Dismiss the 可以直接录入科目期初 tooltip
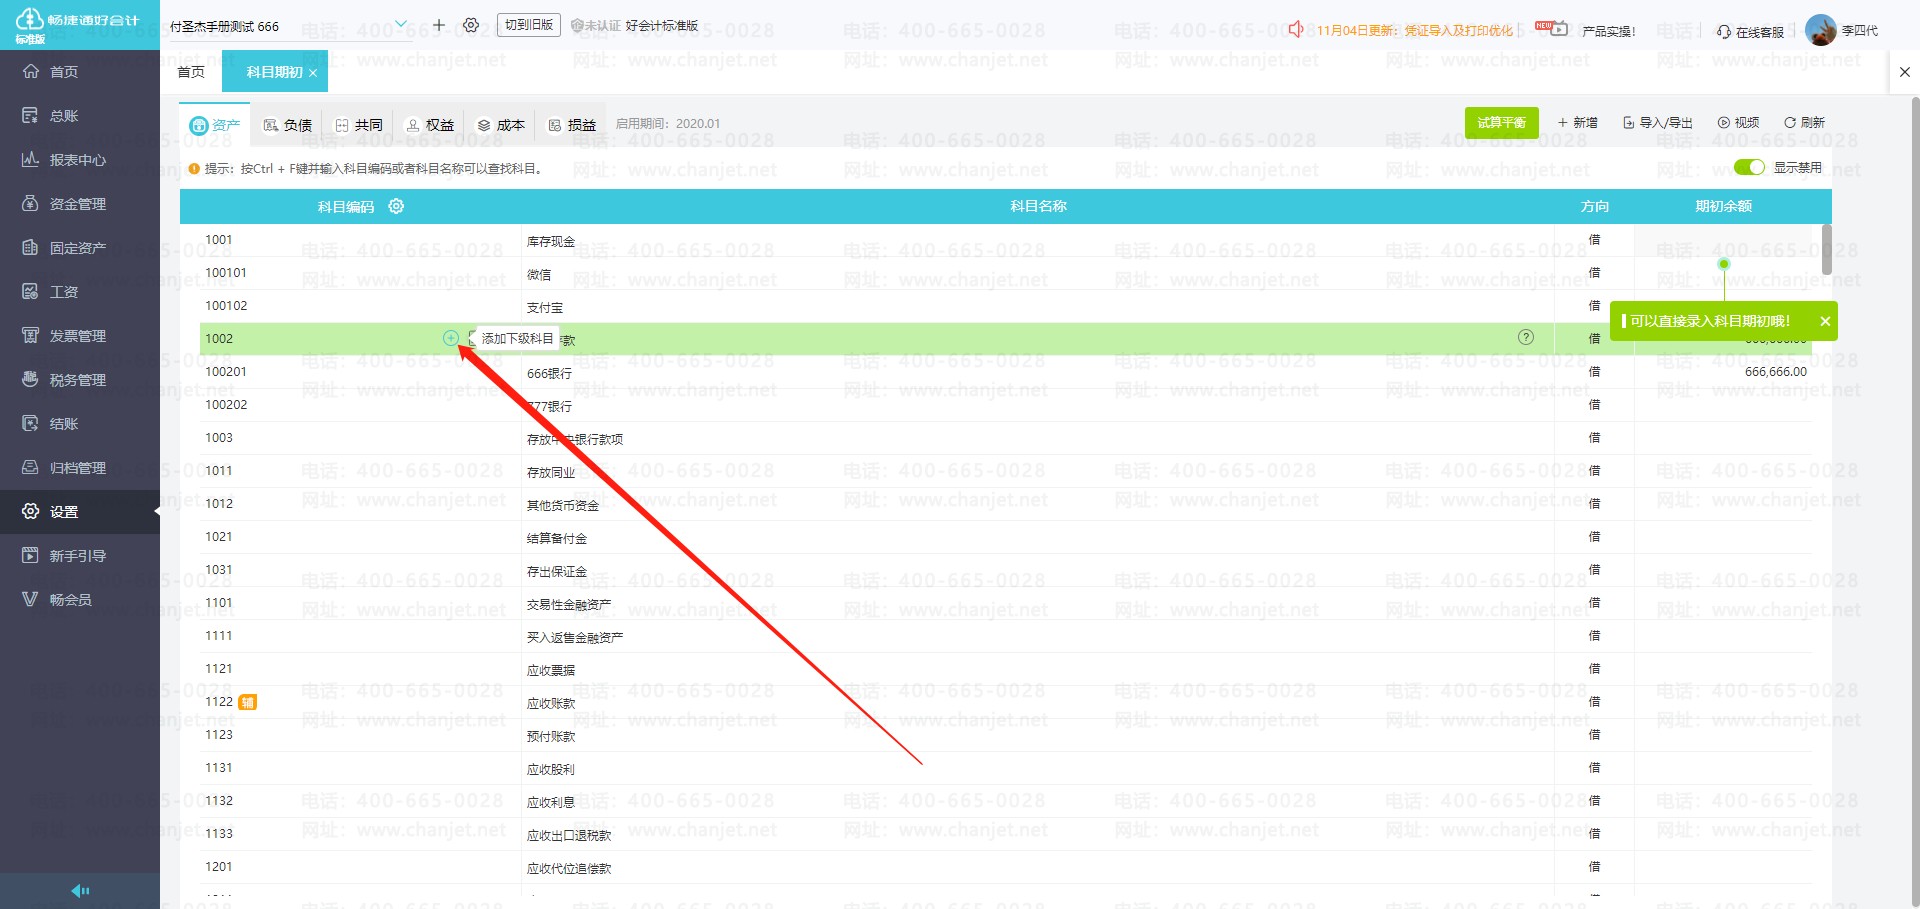The image size is (1920, 909). [x=1825, y=321]
